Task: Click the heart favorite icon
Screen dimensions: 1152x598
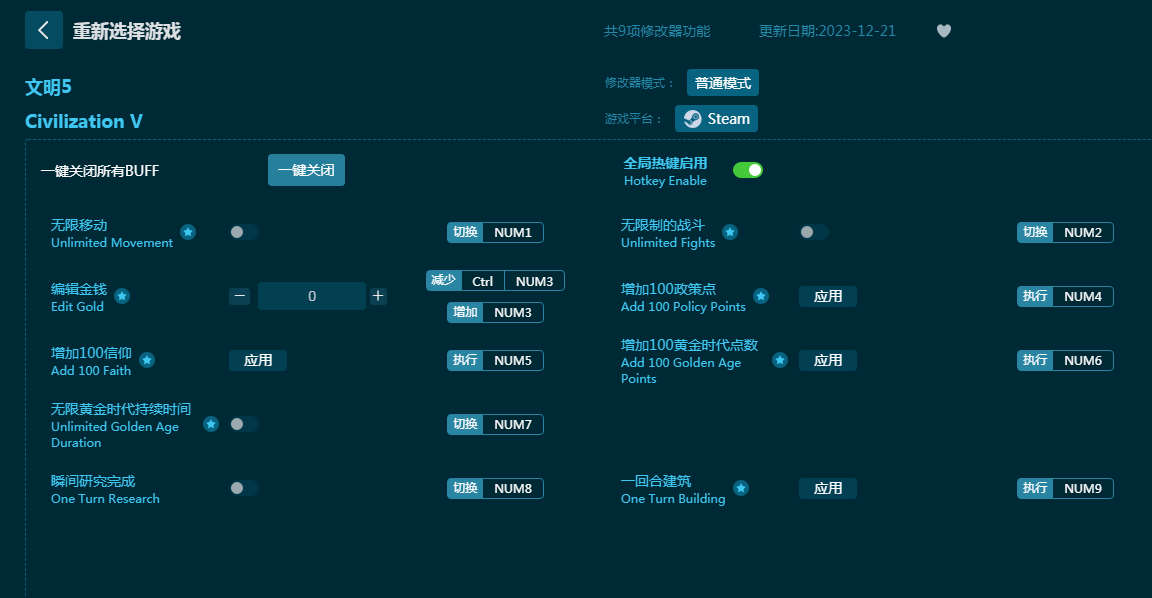Action: (943, 31)
